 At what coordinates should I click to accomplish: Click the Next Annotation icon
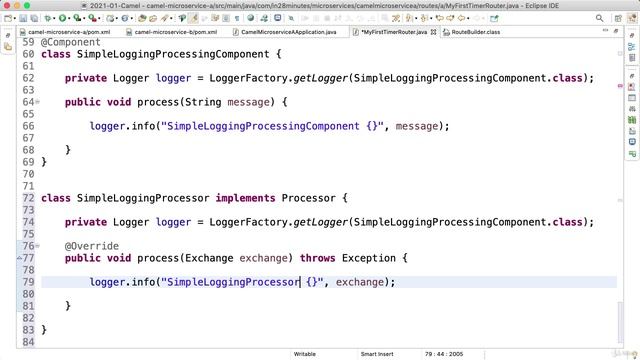408,18
